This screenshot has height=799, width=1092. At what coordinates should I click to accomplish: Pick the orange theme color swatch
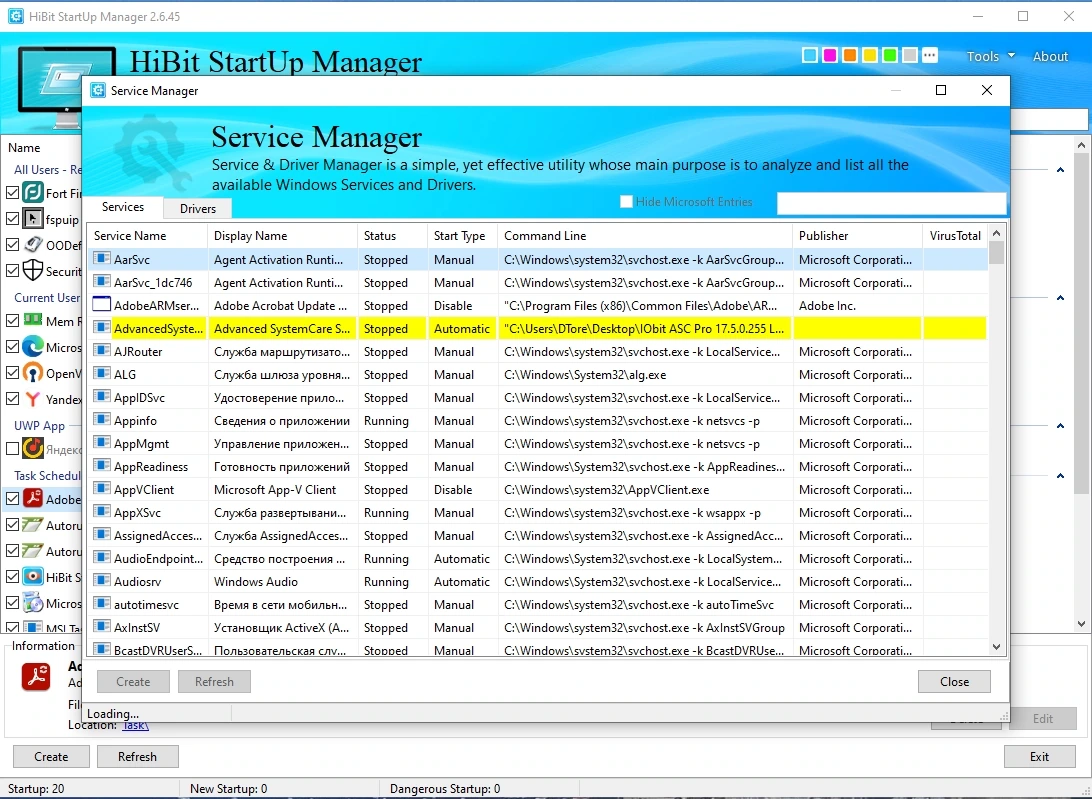(x=850, y=55)
